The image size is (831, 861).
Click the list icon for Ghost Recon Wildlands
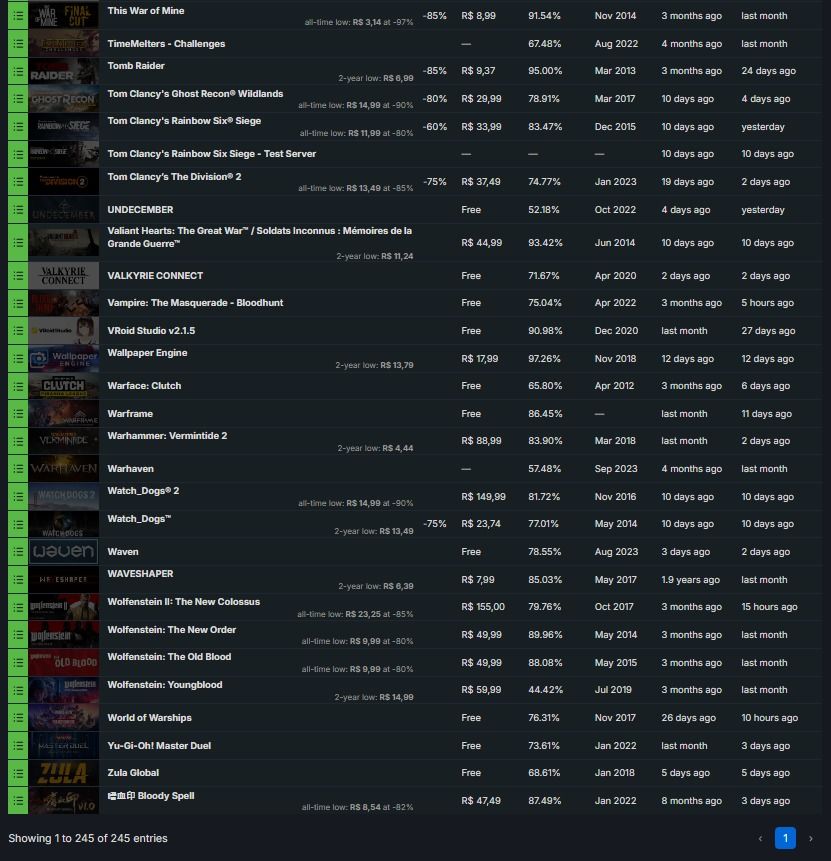click(18, 99)
